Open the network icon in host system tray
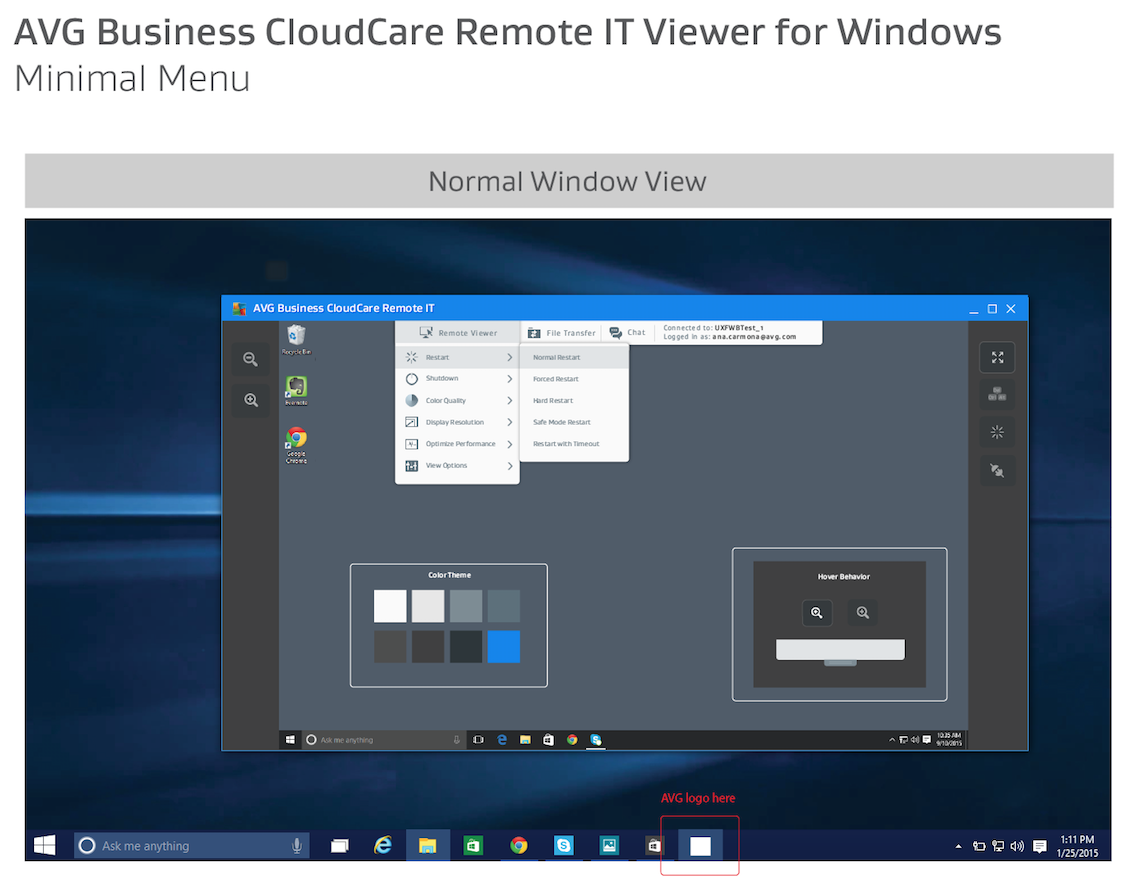Screen dimensions: 1140x894 click(x=998, y=846)
